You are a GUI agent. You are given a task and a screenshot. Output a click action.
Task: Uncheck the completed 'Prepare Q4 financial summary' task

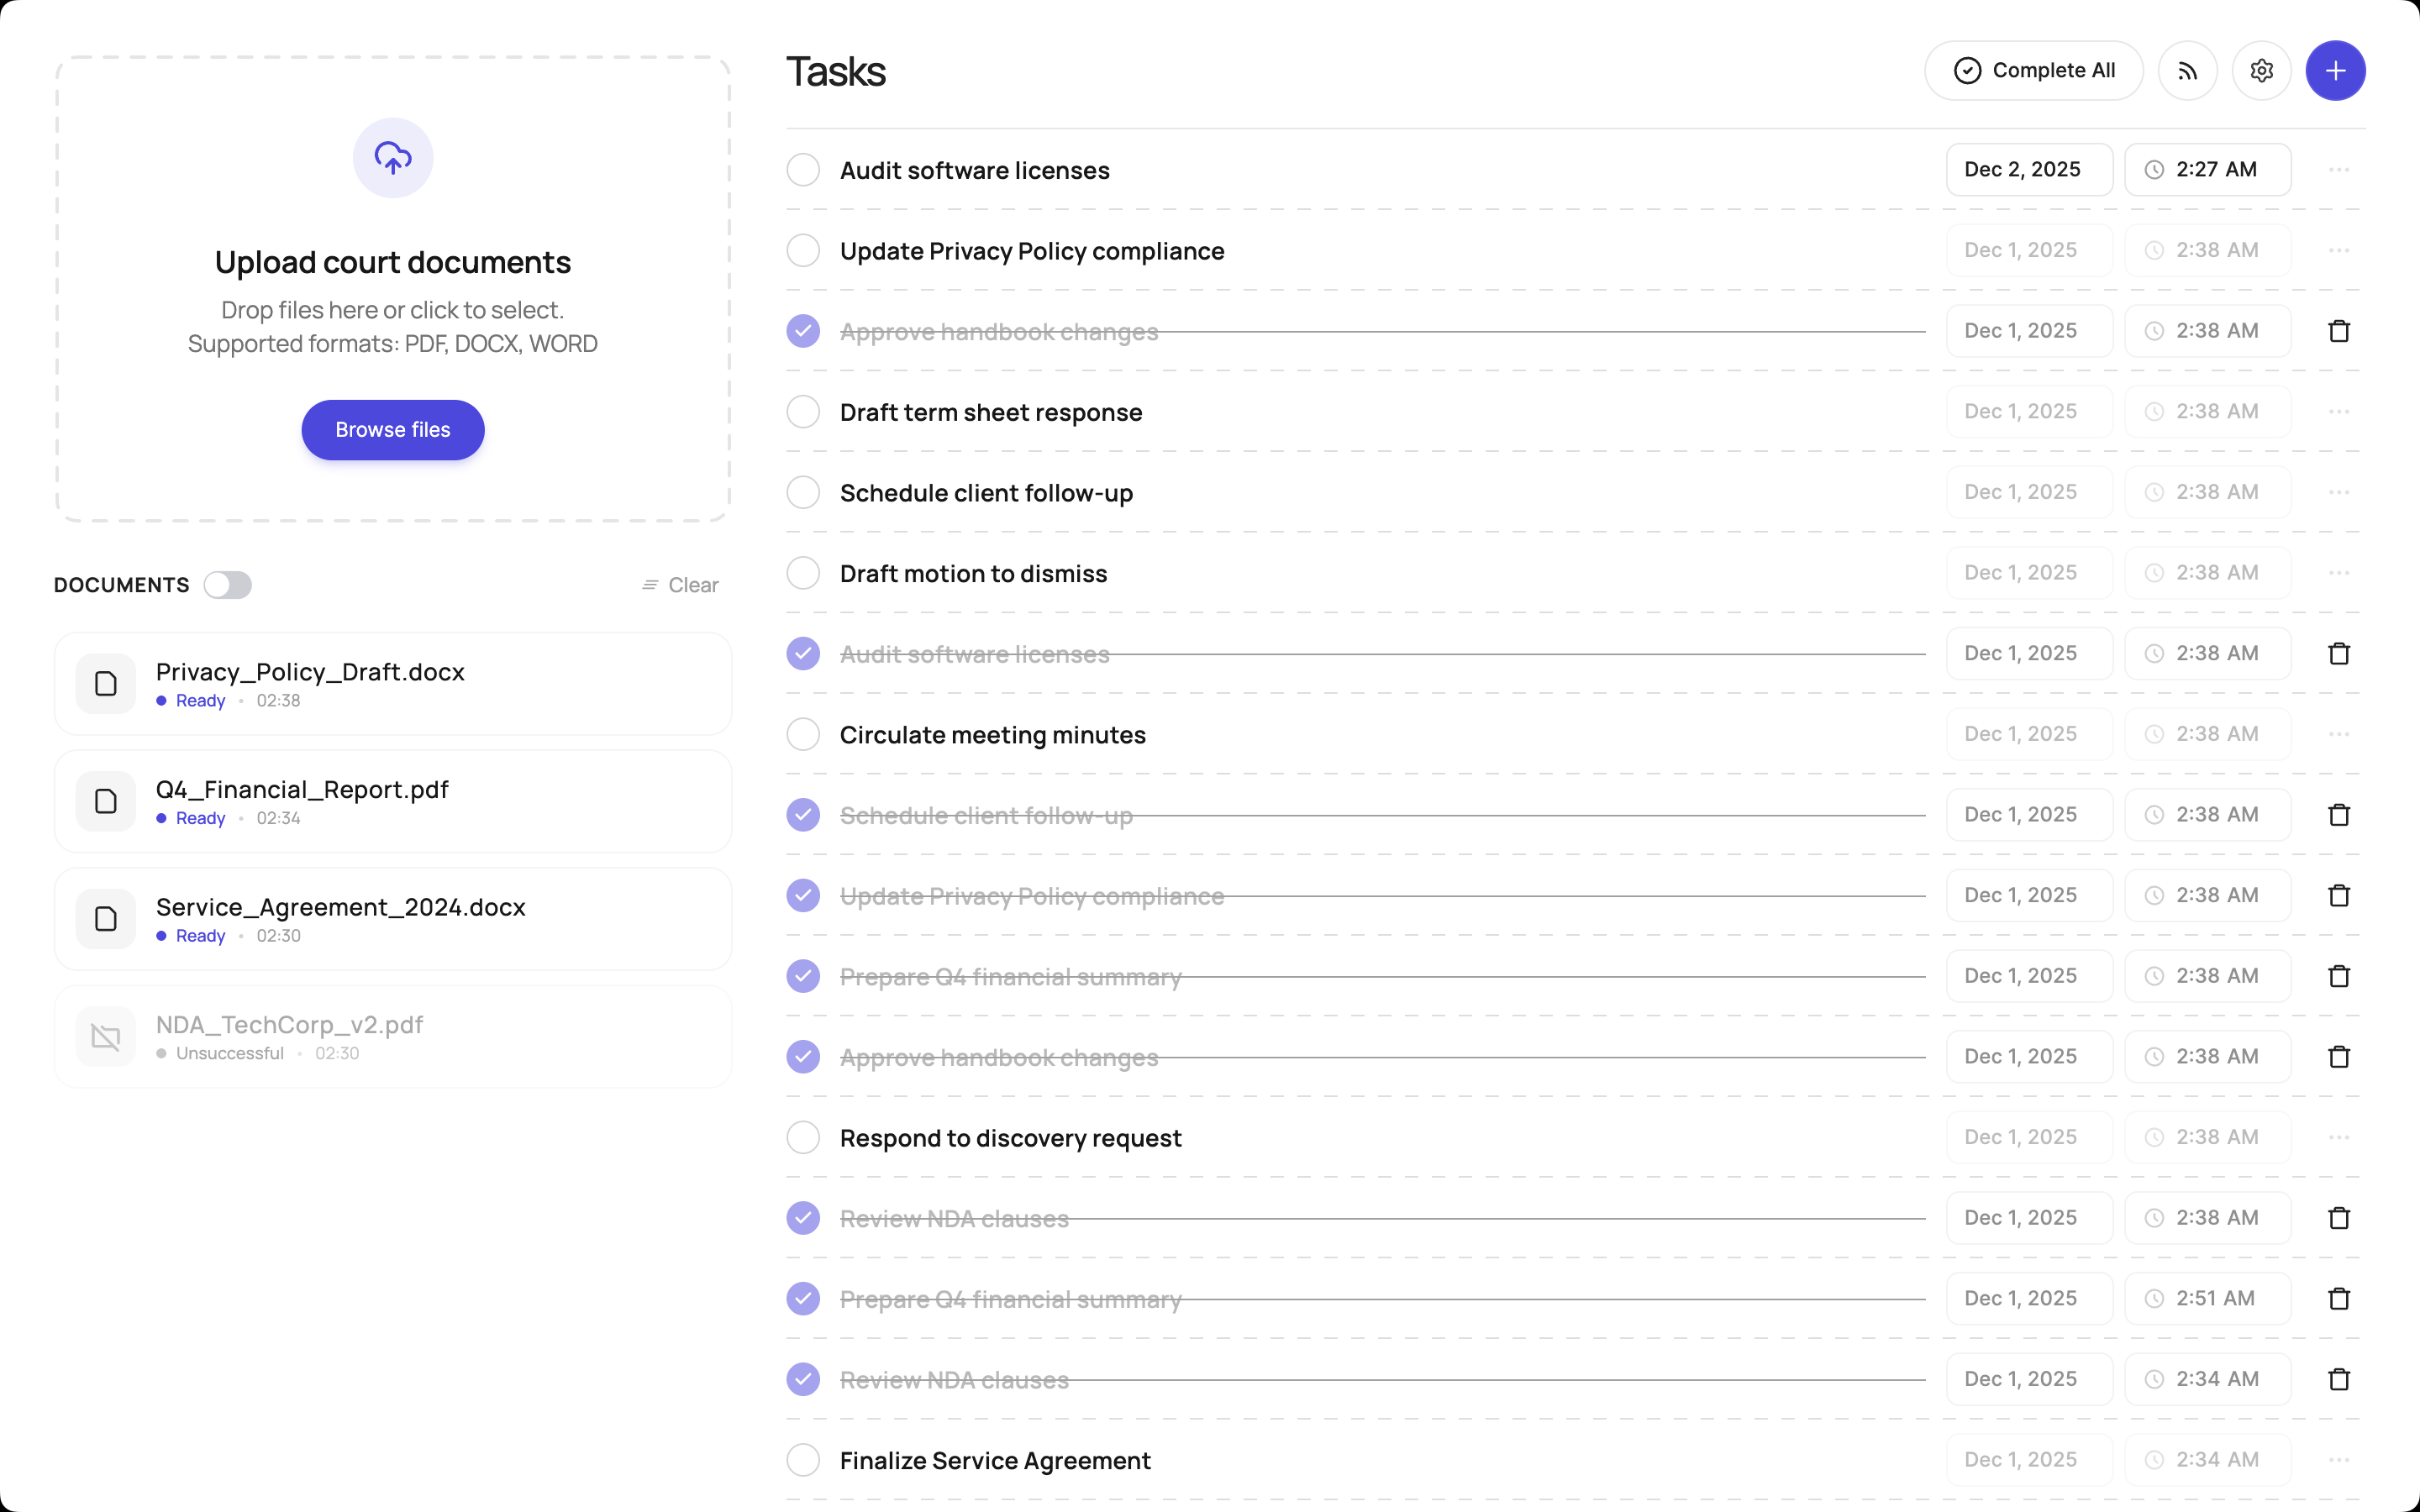click(804, 976)
